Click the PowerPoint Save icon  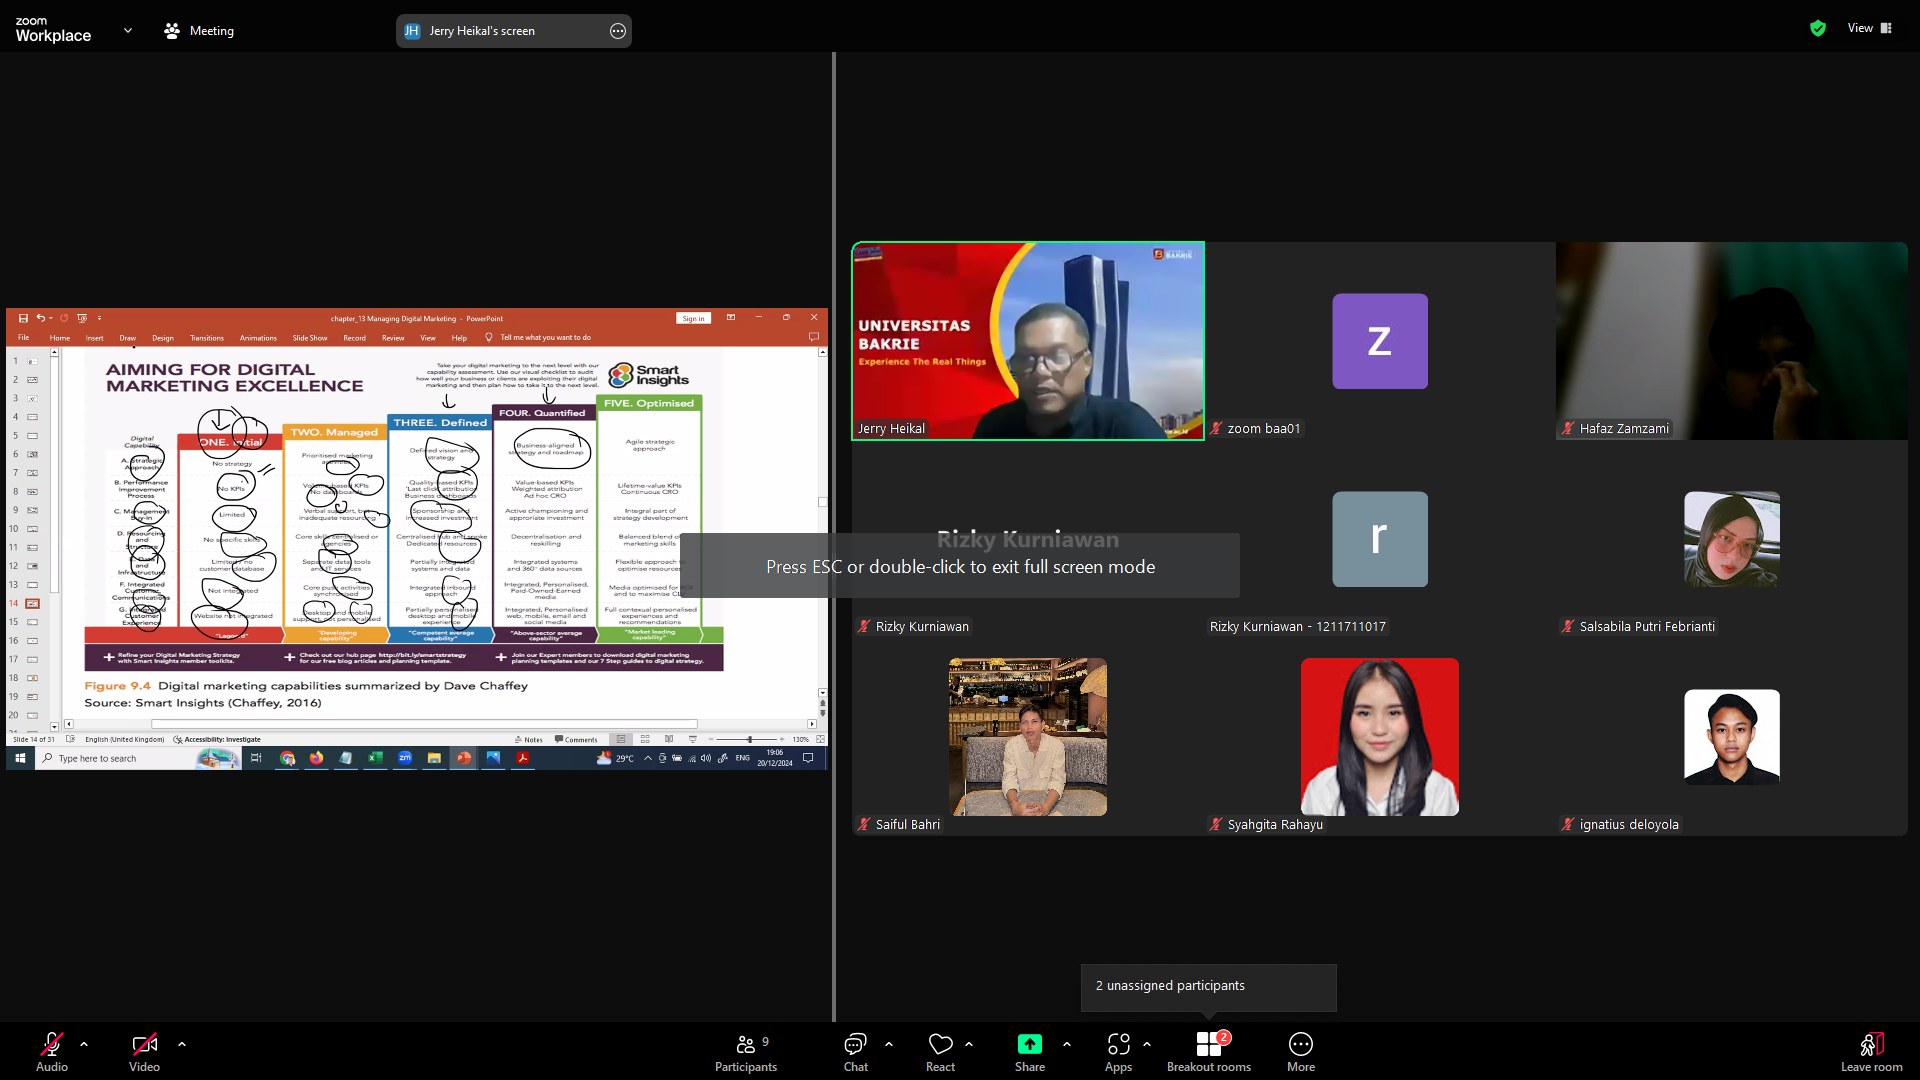[x=23, y=318]
